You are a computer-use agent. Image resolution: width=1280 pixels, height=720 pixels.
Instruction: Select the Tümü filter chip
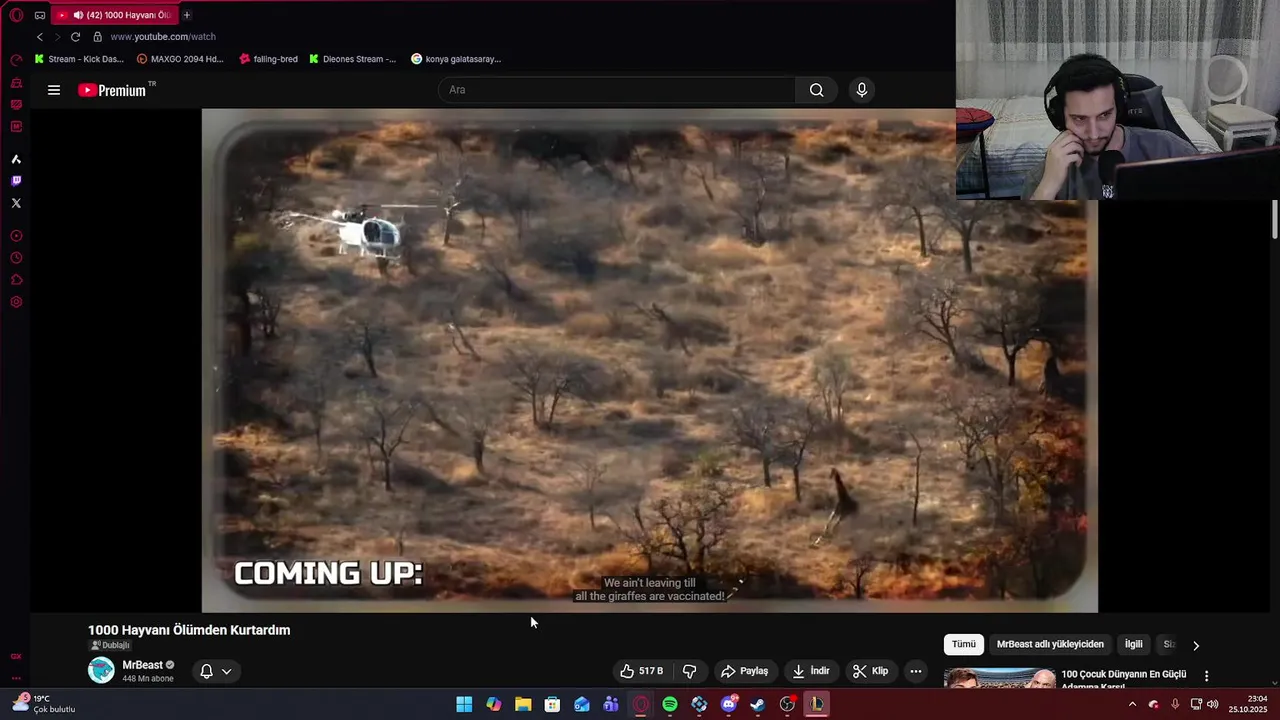point(964,645)
